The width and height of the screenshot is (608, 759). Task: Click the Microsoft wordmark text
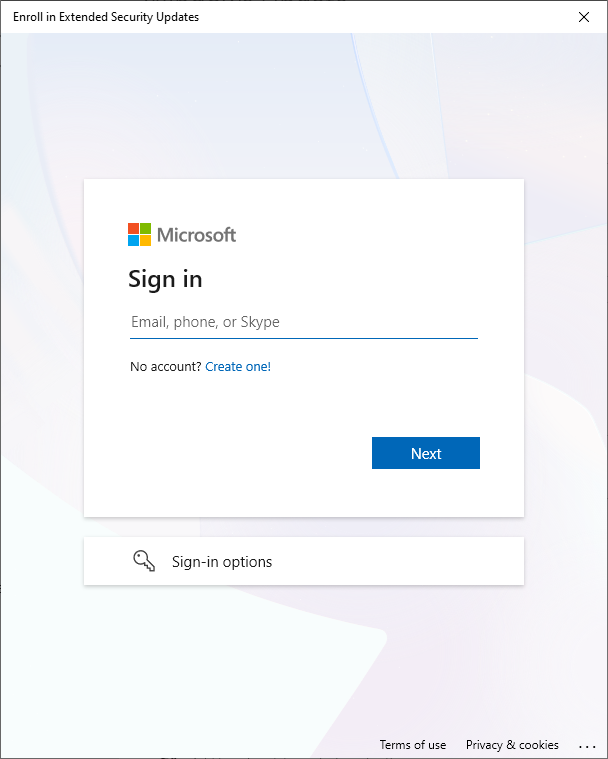[197, 235]
